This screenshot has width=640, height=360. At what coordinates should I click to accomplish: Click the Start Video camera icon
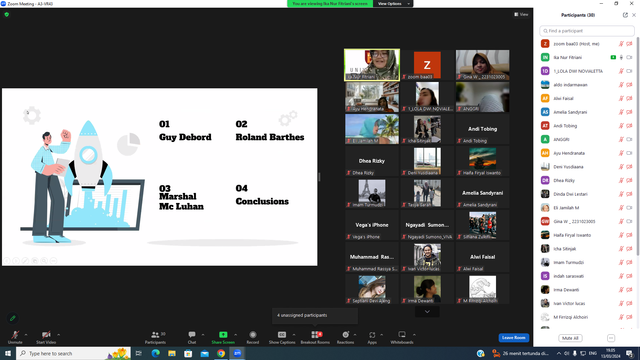46,335
